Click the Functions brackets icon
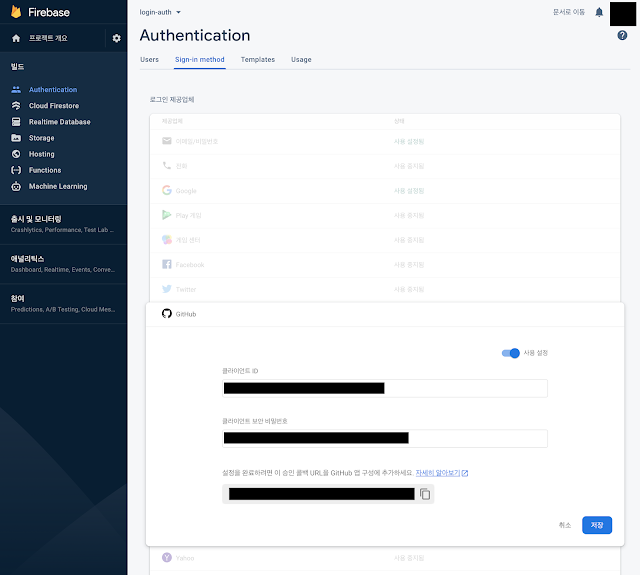 (16, 170)
